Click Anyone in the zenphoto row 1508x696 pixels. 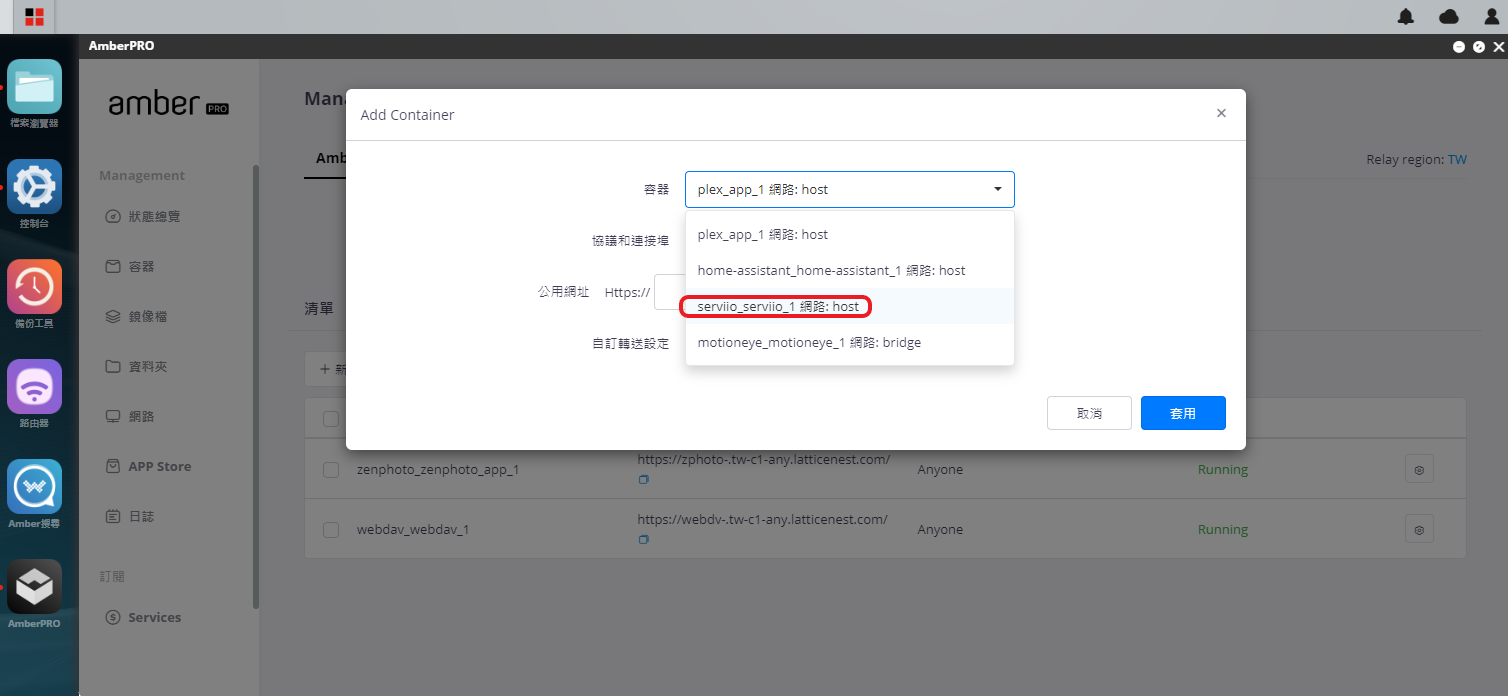coord(940,470)
